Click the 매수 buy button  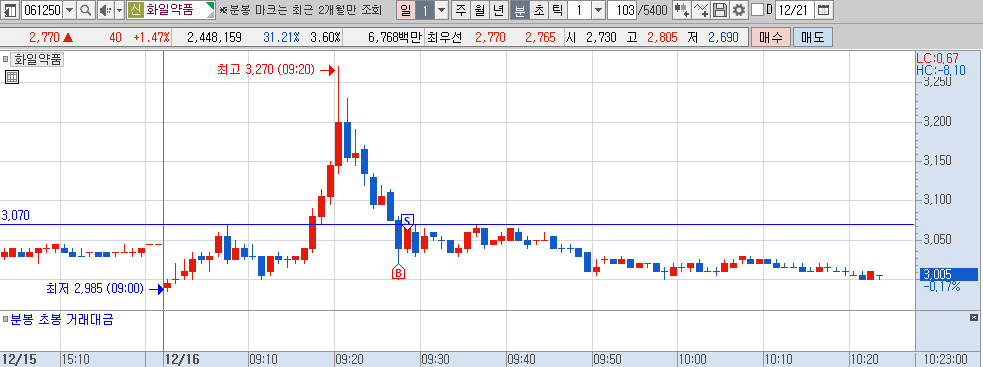coord(770,38)
